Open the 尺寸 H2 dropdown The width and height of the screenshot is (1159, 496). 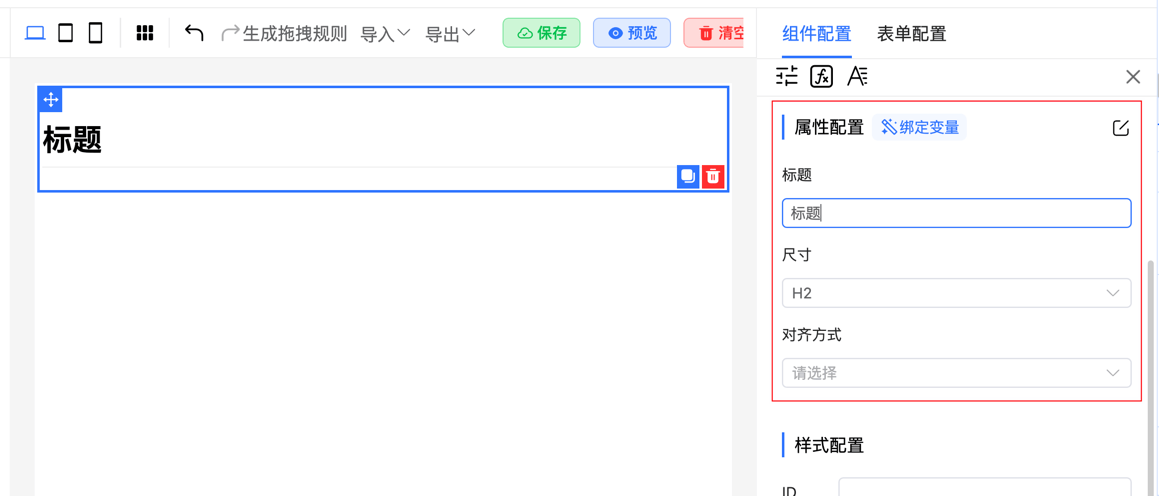(956, 293)
